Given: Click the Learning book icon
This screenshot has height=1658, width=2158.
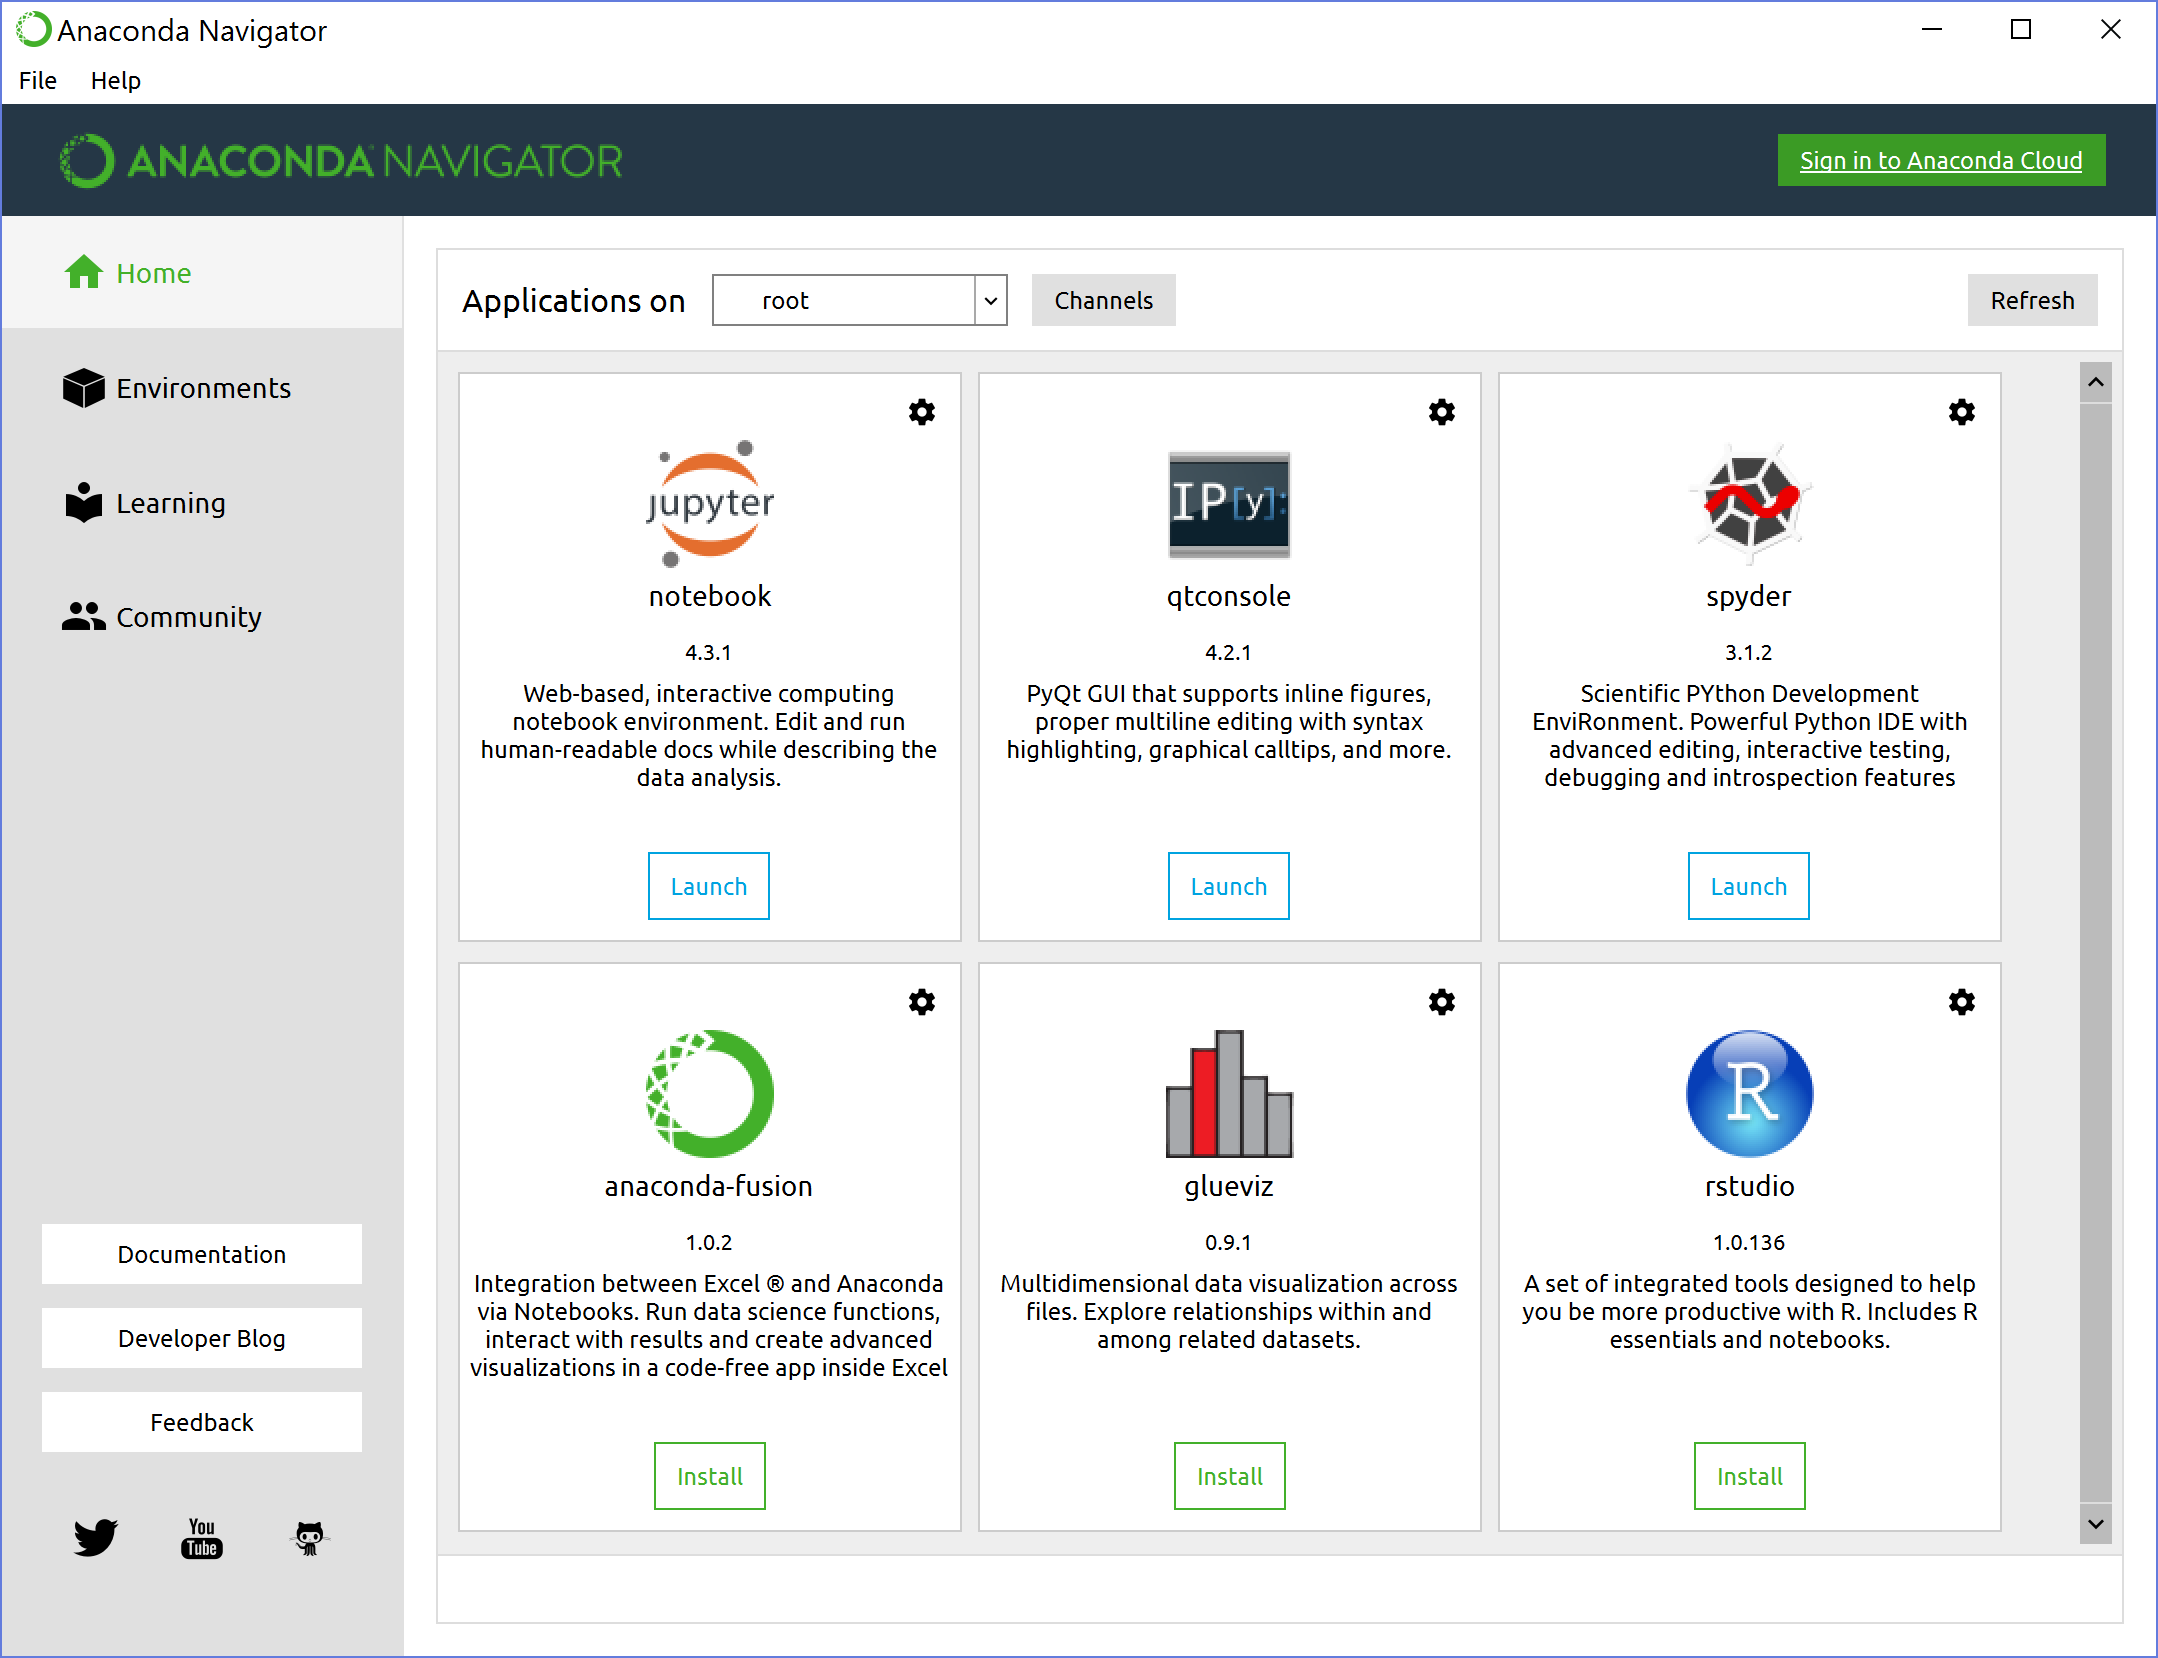Looking at the screenshot, I should click(x=84, y=502).
